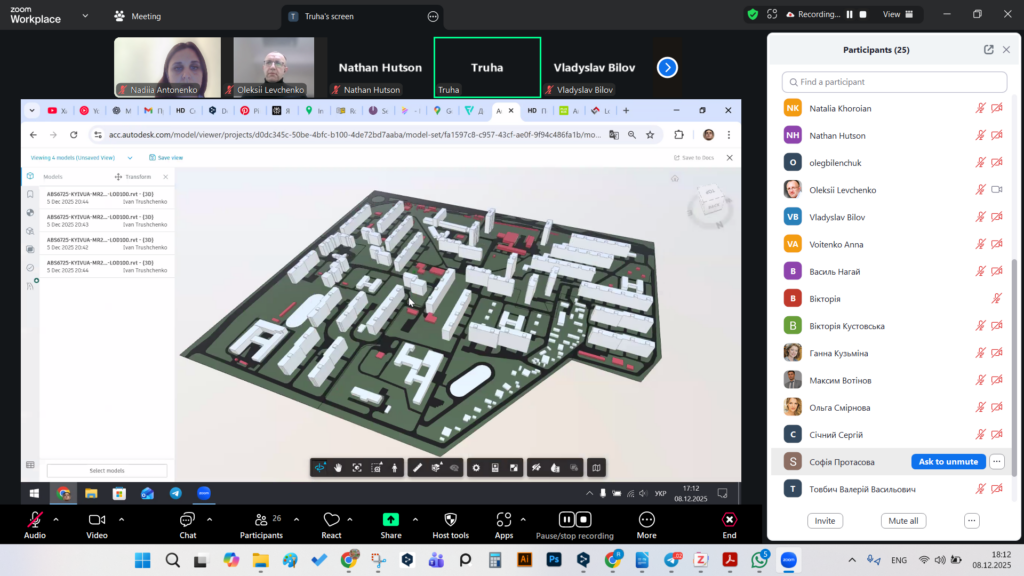Expand the Video options arrow
Image resolution: width=1024 pixels, height=576 pixels.
click(122, 519)
